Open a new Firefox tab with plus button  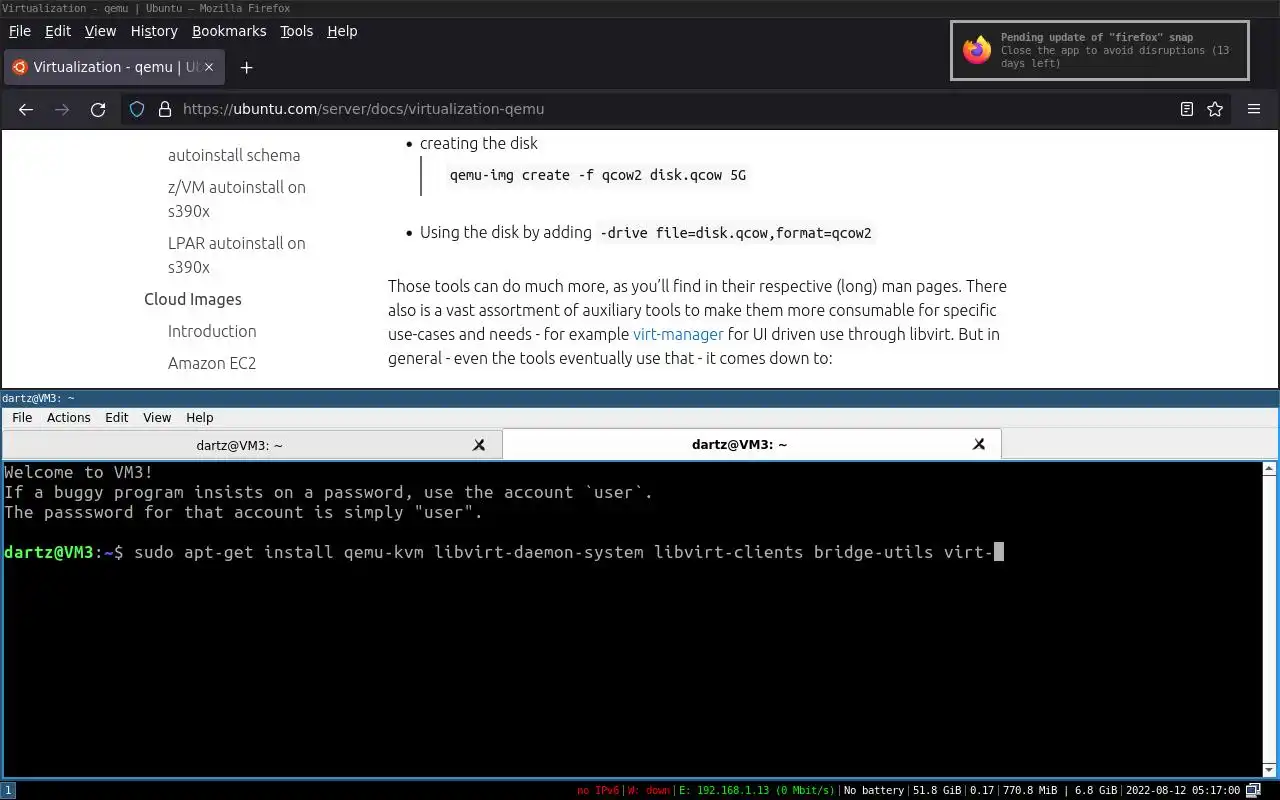pos(246,67)
